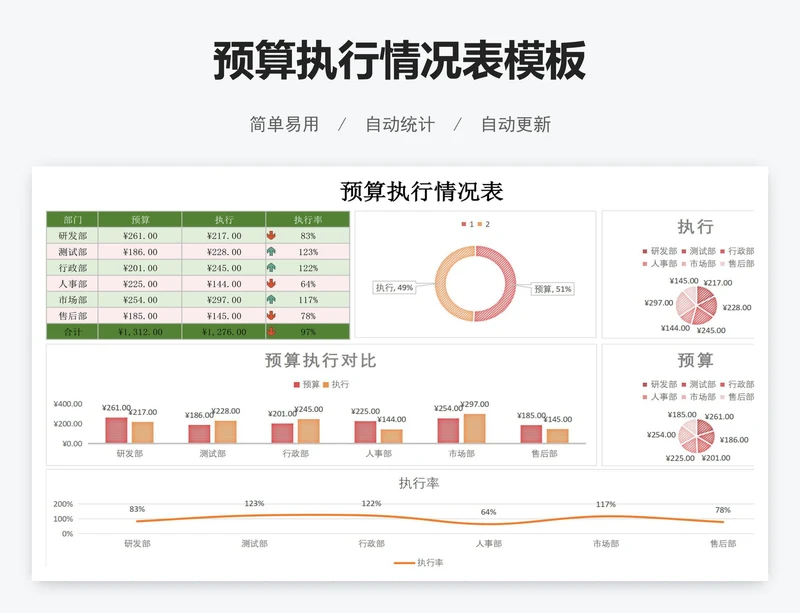Click the green up arrow in 测试部 table row
This screenshot has width=800, height=613.
[x=271, y=251]
